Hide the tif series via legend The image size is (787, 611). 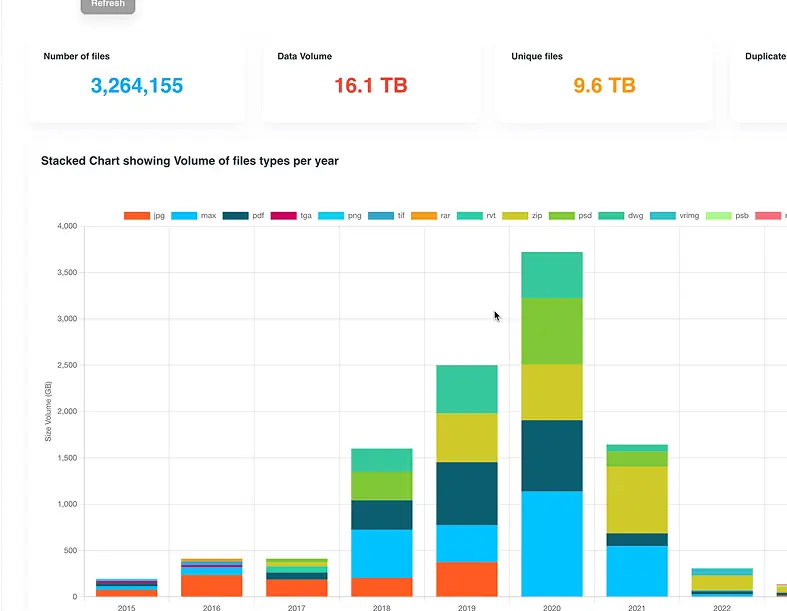[387, 215]
